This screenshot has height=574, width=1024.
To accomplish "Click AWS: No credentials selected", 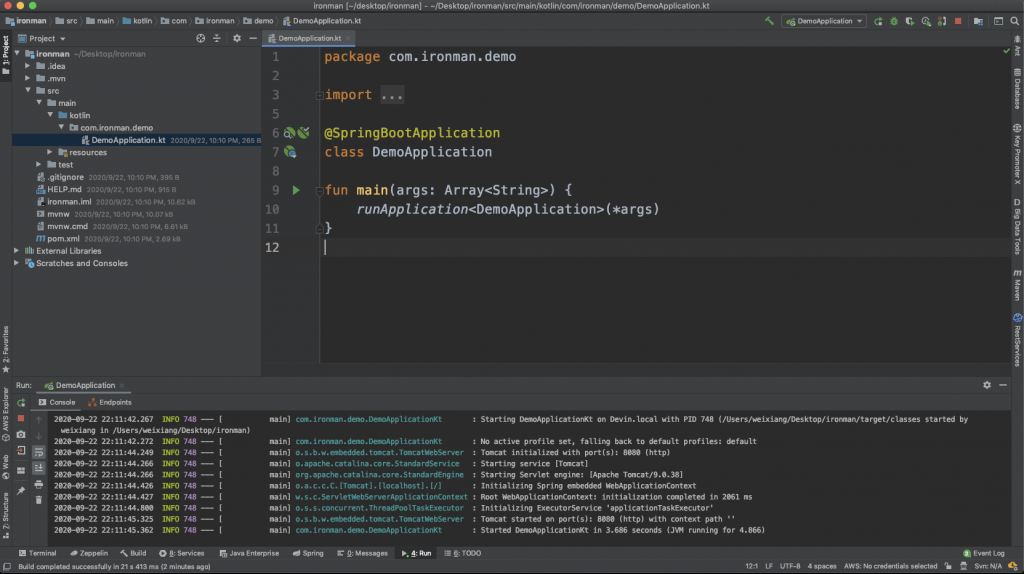I will coord(890,566).
